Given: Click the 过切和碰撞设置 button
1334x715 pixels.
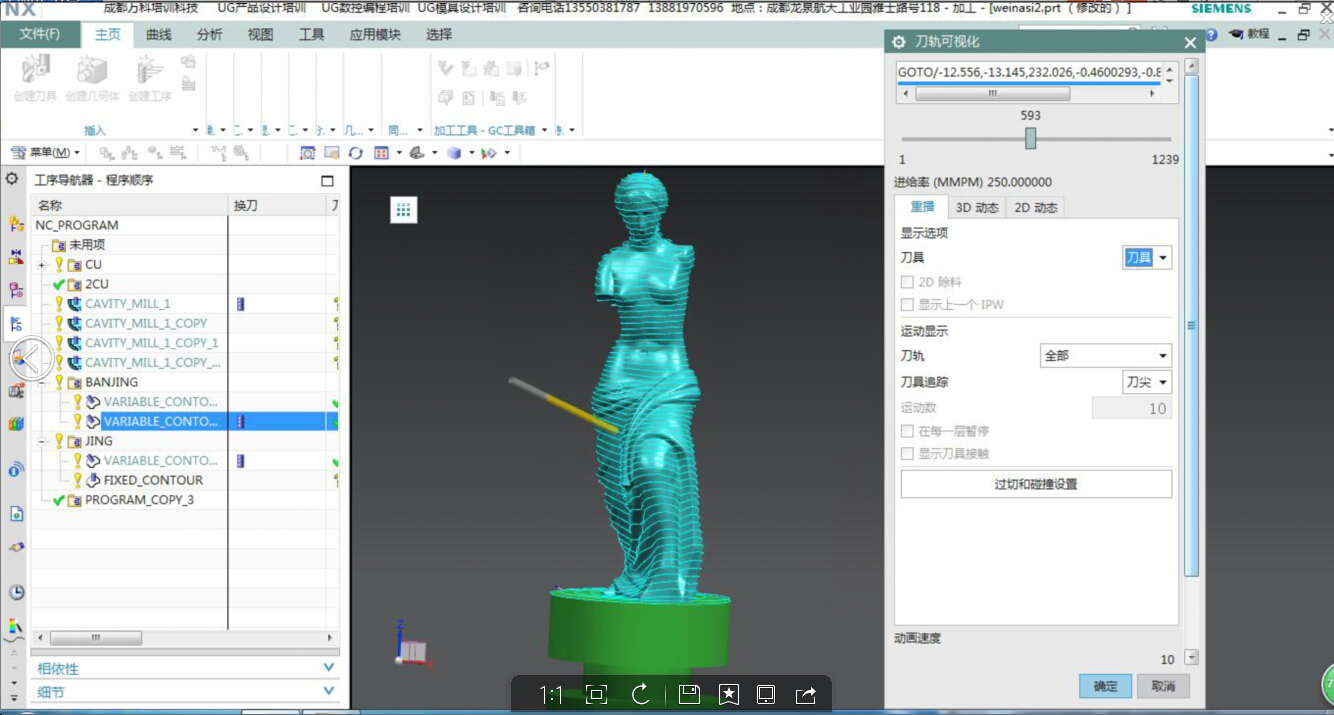Looking at the screenshot, I should pos(1036,484).
